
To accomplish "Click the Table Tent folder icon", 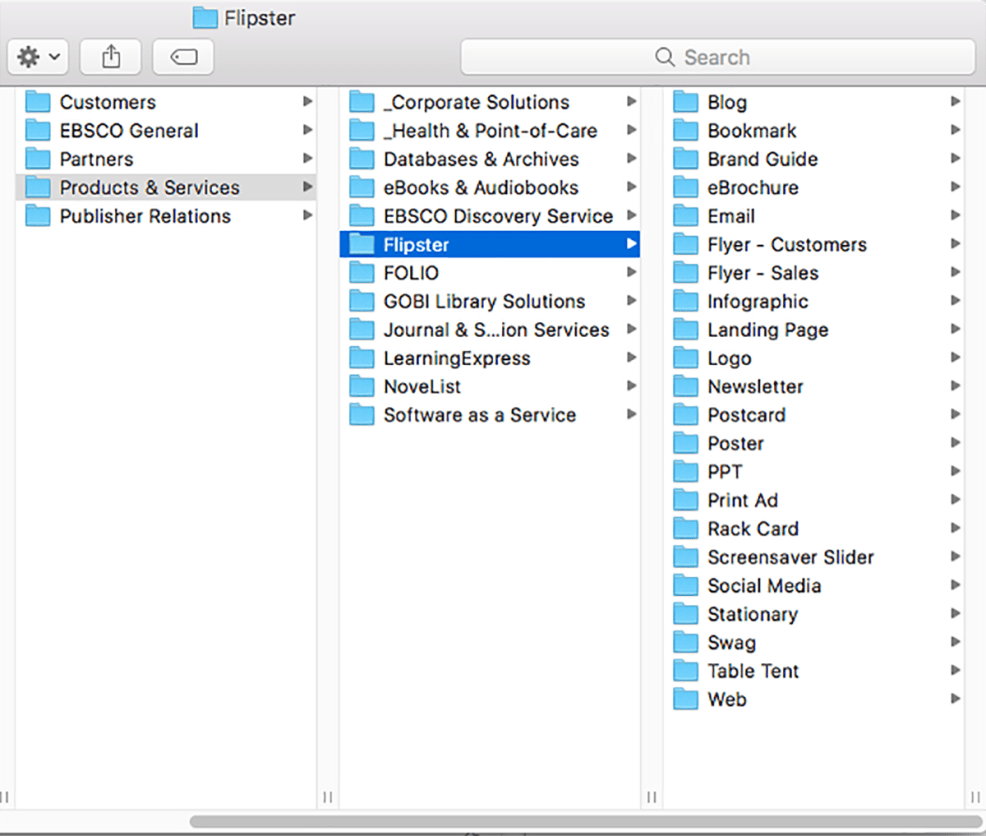I will [686, 672].
